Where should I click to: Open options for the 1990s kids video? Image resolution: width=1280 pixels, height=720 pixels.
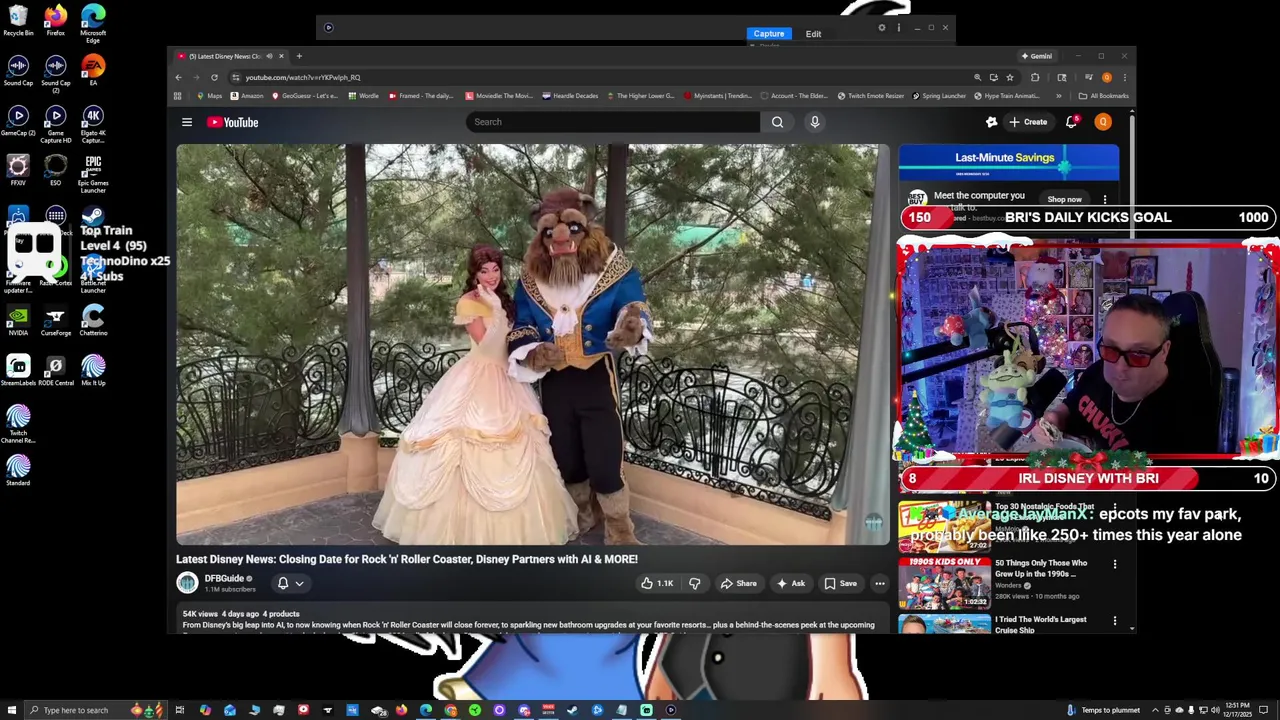pyautogui.click(x=1115, y=564)
